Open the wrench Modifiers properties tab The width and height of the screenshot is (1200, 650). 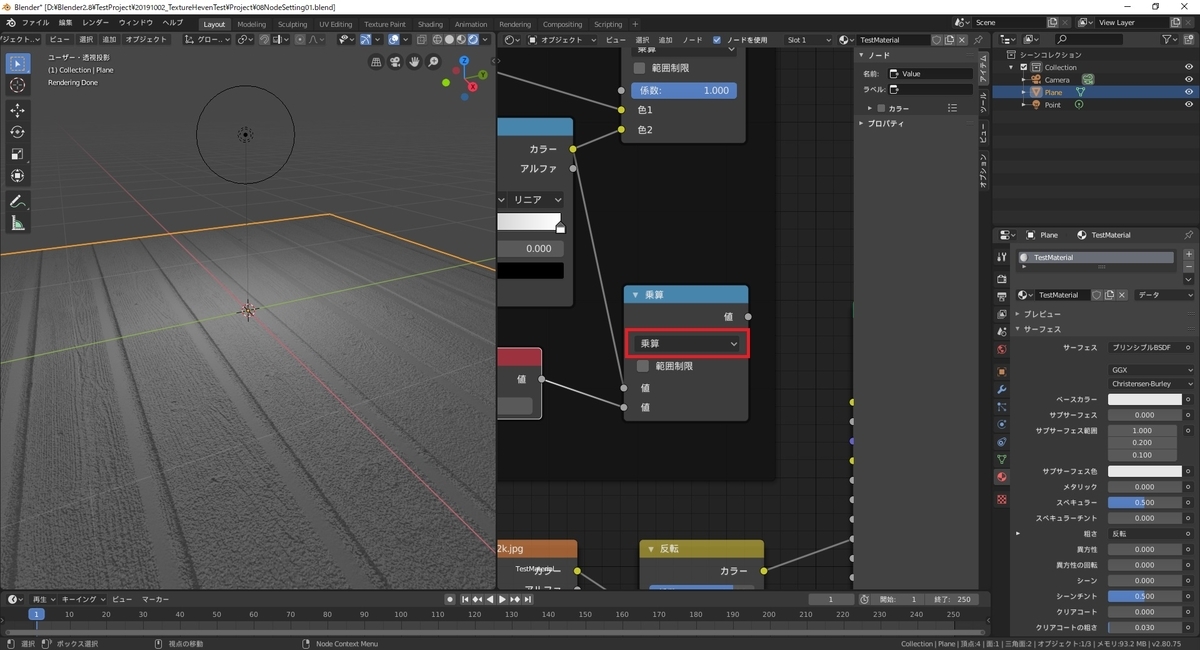[1001, 389]
